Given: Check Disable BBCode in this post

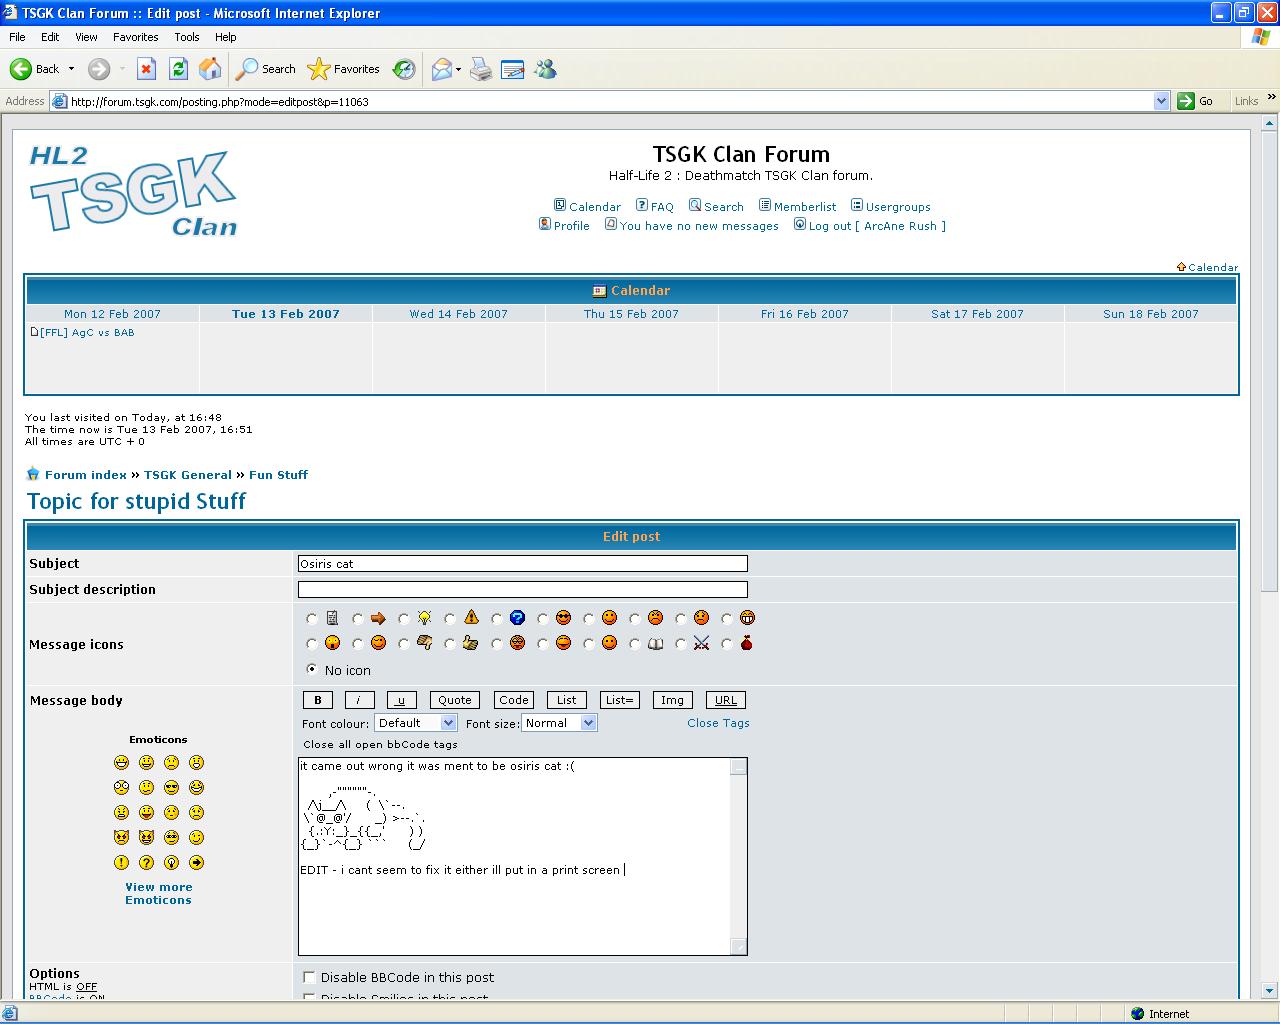Looking at the screenshot, I should pyautogui.click(x=309, y=977).
